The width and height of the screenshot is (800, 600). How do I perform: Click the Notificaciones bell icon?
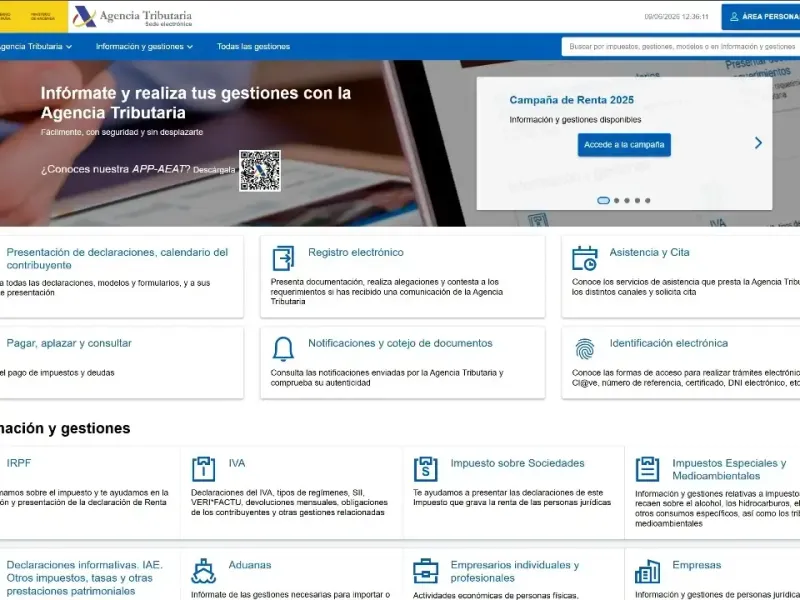(283, 349)
